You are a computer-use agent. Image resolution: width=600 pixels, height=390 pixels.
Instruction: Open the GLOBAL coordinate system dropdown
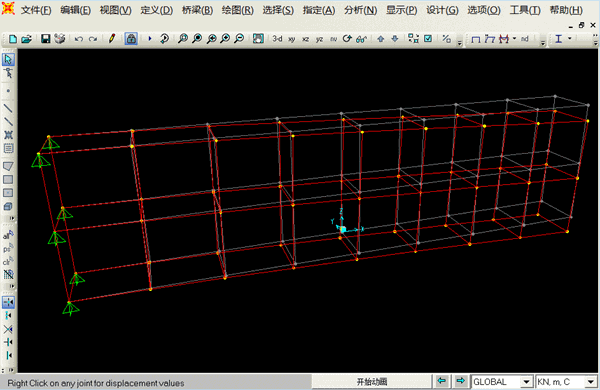[x=502, y=382]
